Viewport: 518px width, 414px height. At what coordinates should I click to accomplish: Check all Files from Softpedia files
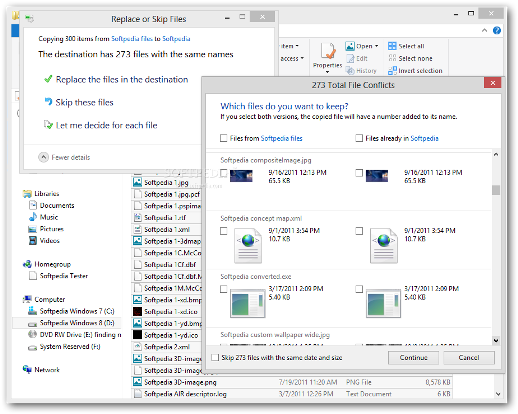(x=224, y=138)
